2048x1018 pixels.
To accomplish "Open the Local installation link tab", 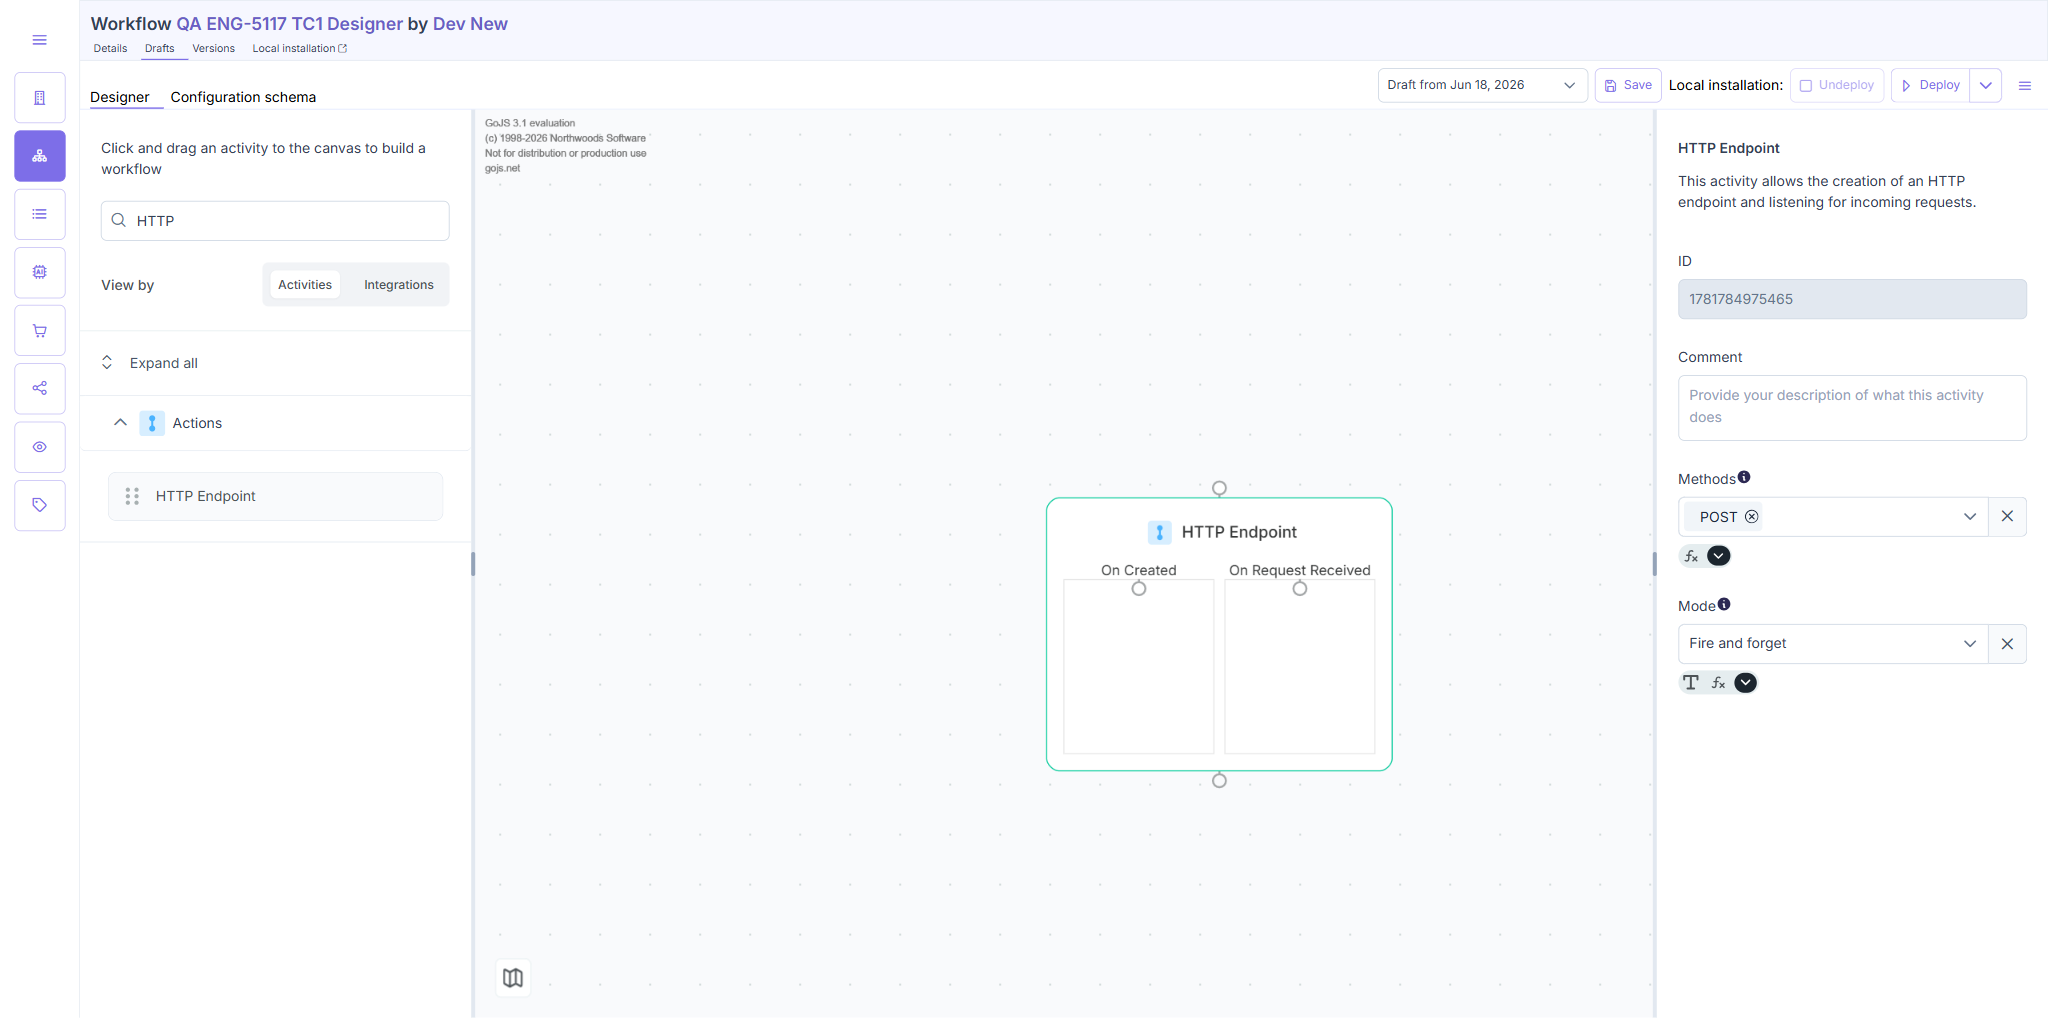I will pos(300,48).
